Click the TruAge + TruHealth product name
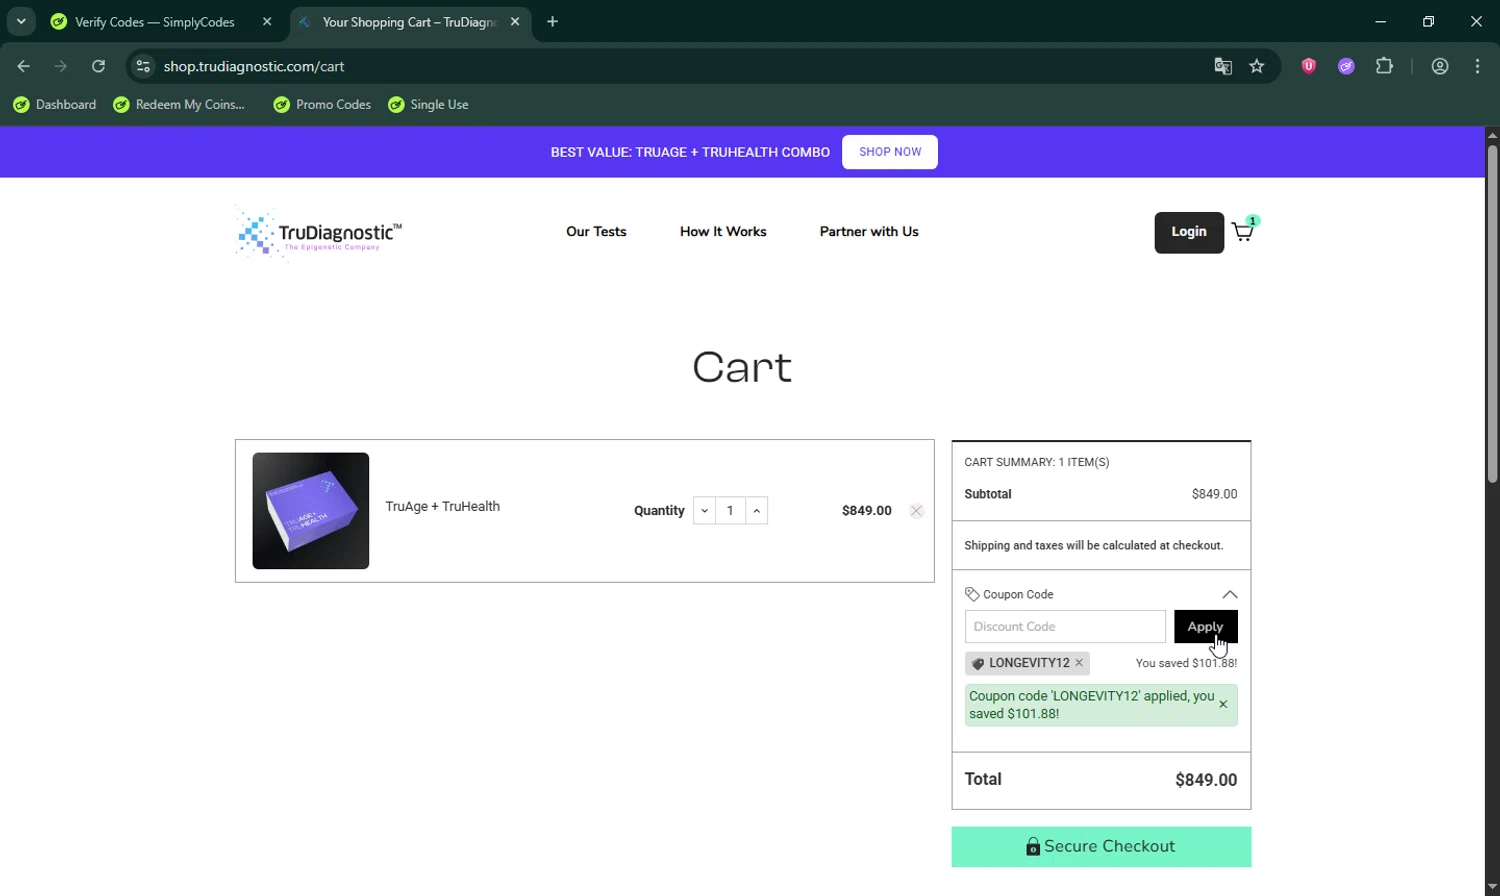 [443, 506]
